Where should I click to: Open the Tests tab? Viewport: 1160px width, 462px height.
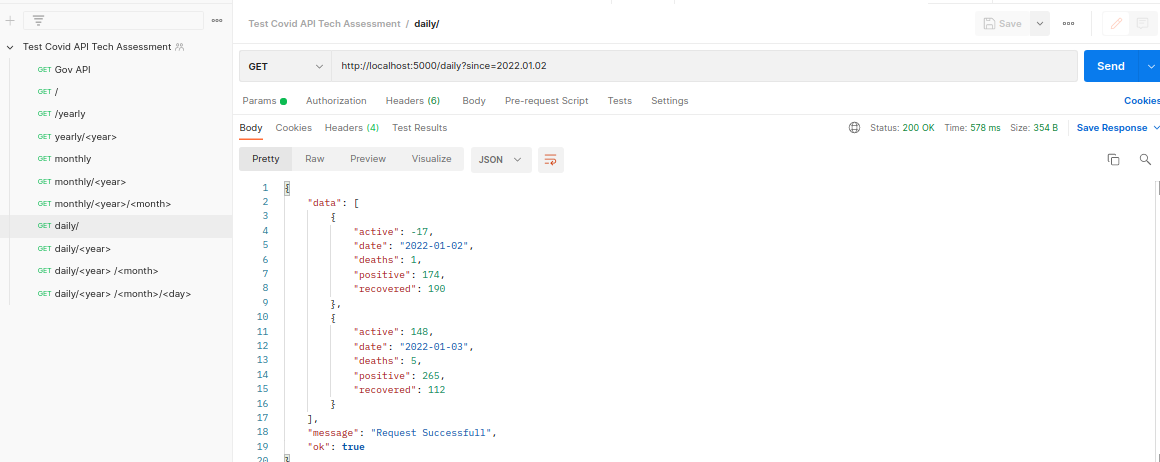point(620,101)
